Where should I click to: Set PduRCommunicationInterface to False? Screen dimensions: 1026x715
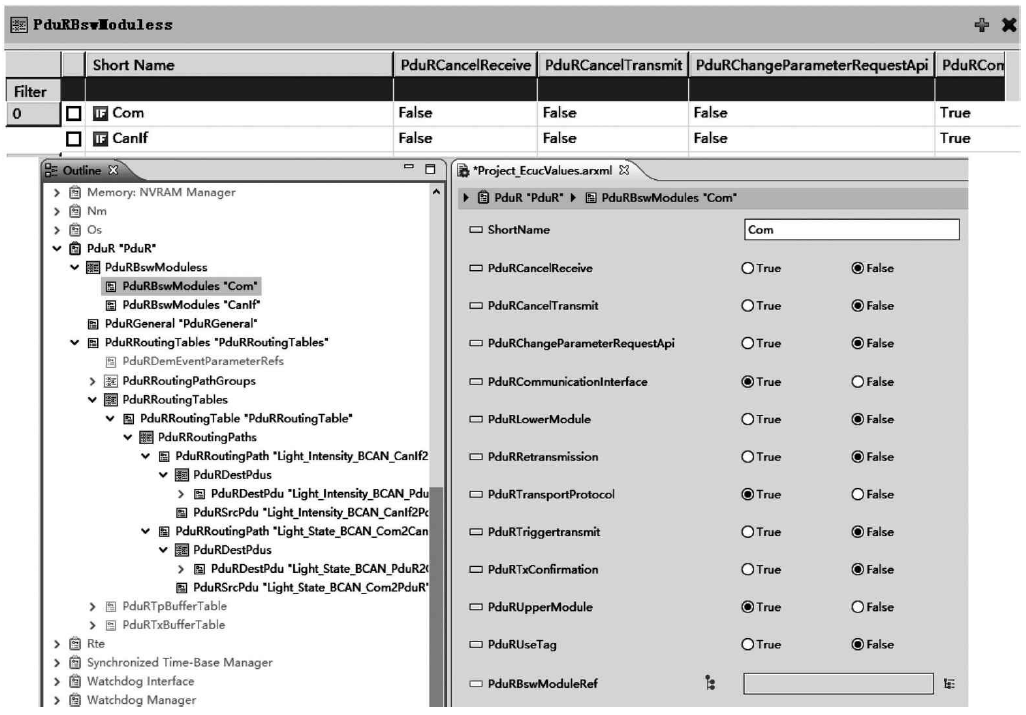tap(857, 381)
